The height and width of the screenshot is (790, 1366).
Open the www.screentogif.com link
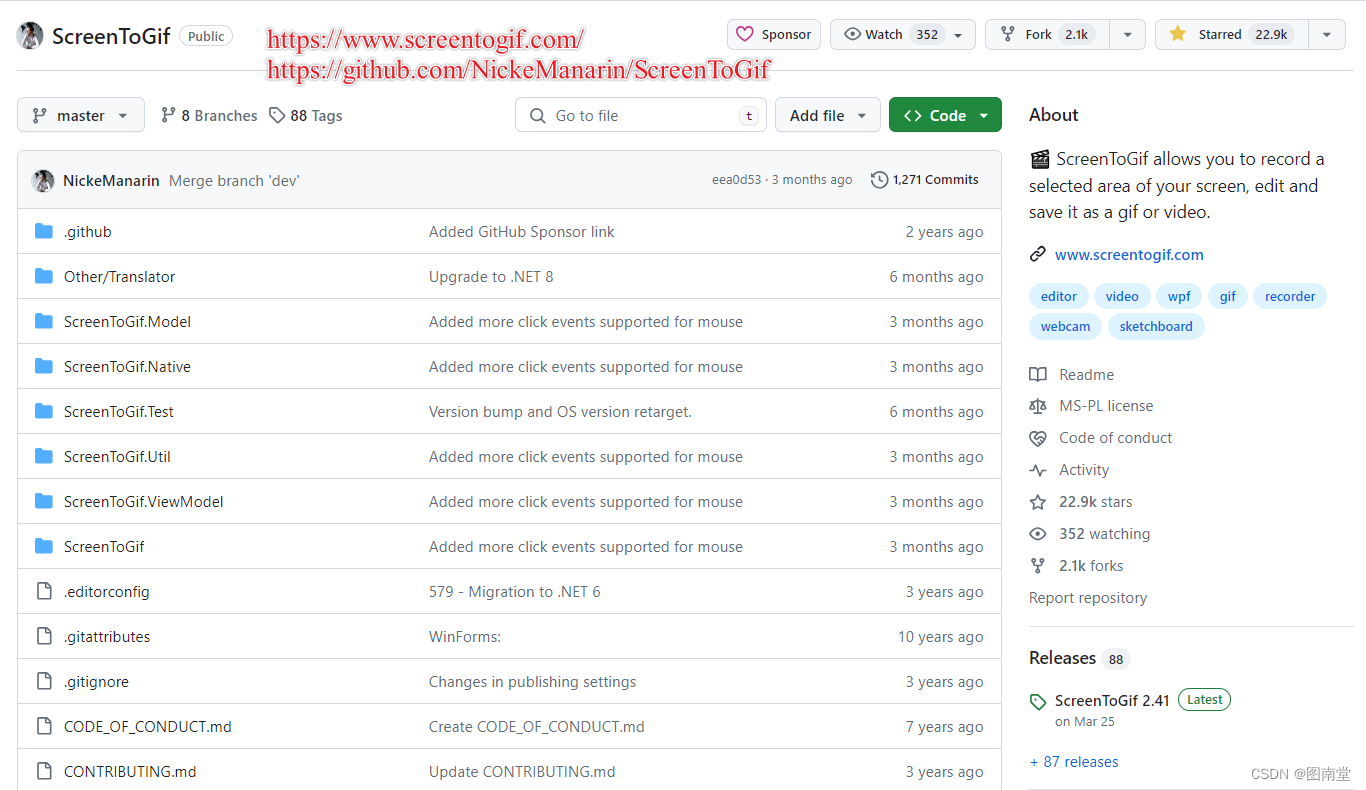pos(1129,254)
